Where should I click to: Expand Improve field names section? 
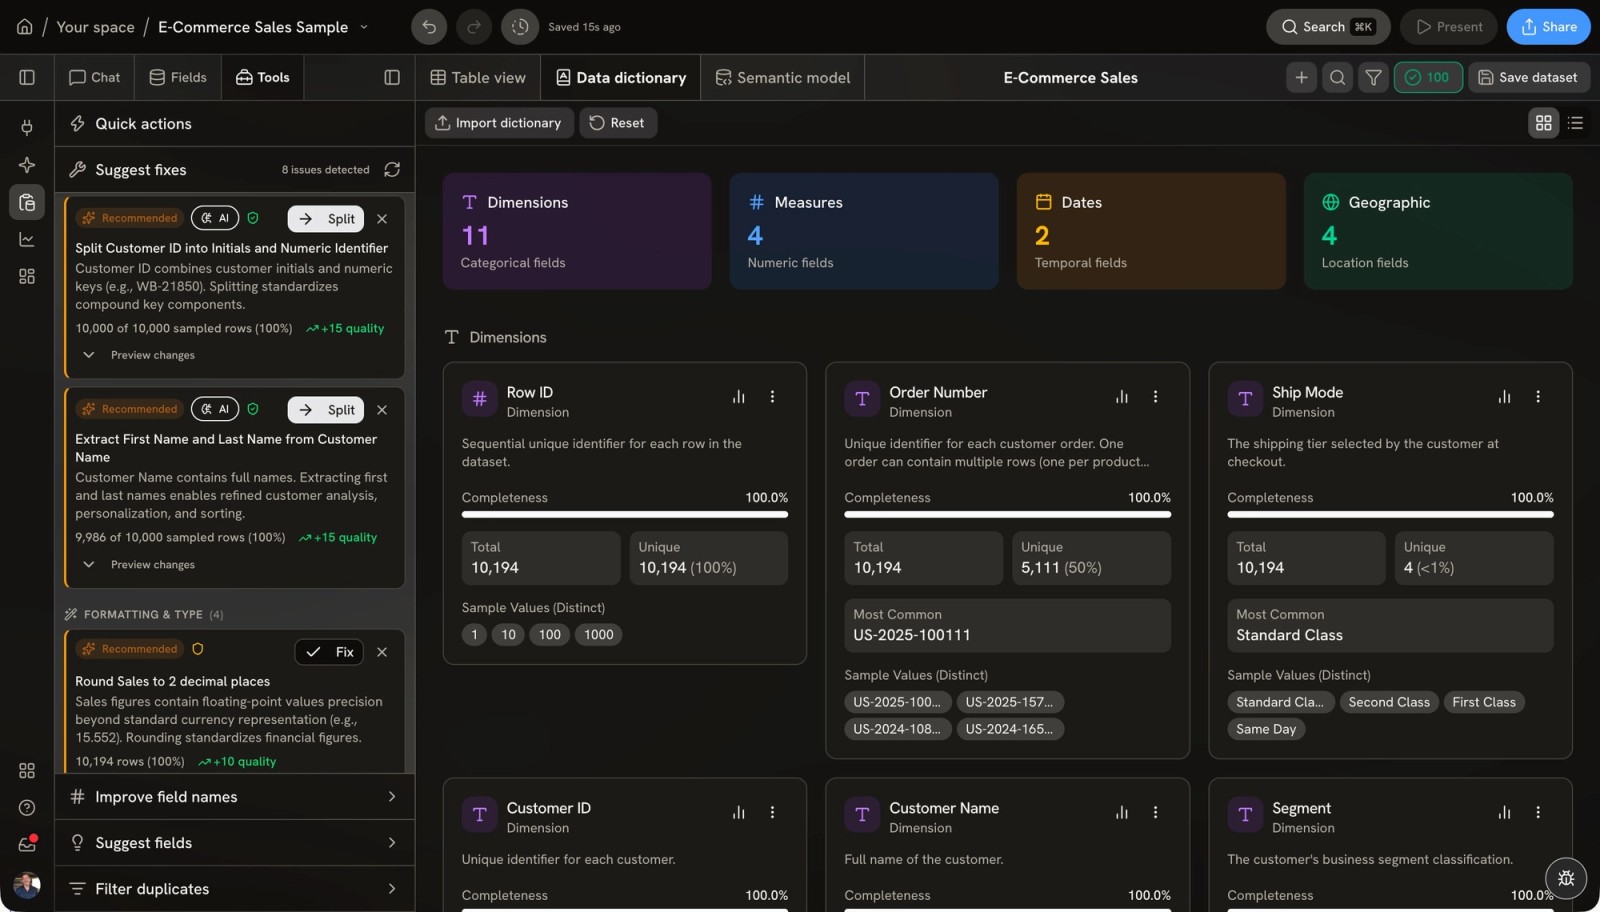[234, 797]
